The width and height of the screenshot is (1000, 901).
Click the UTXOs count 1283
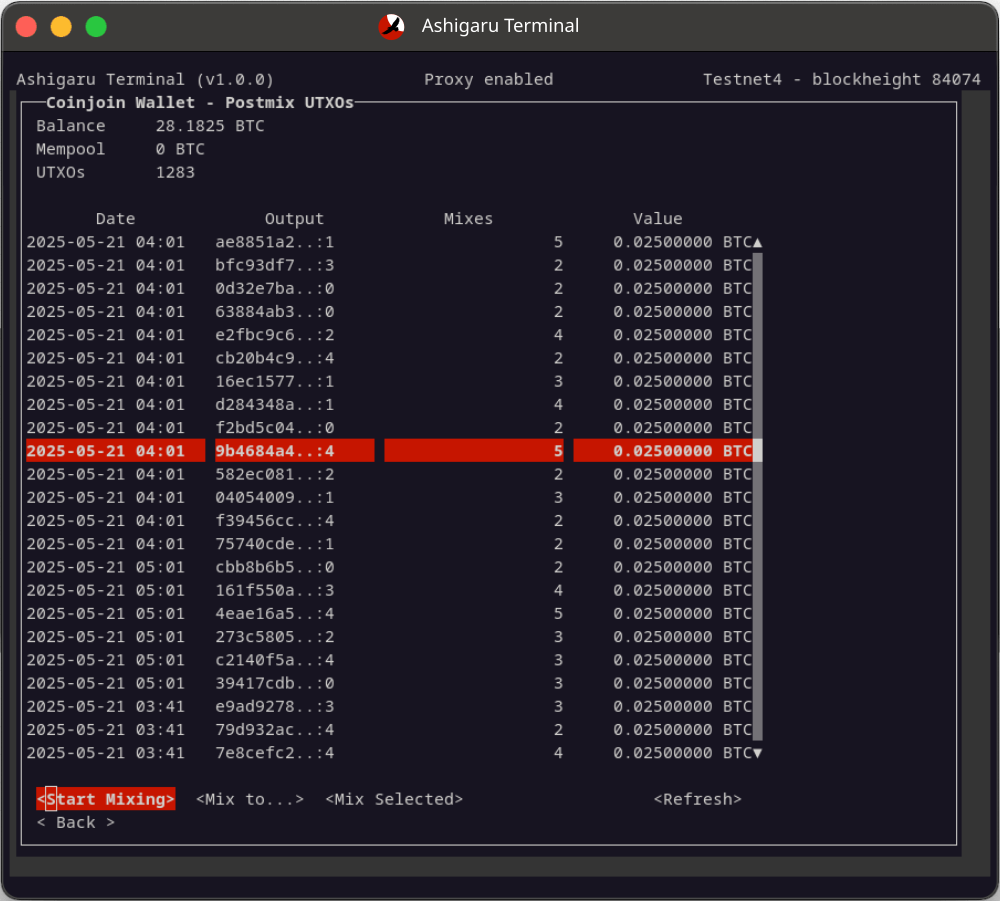click(175, 172)
